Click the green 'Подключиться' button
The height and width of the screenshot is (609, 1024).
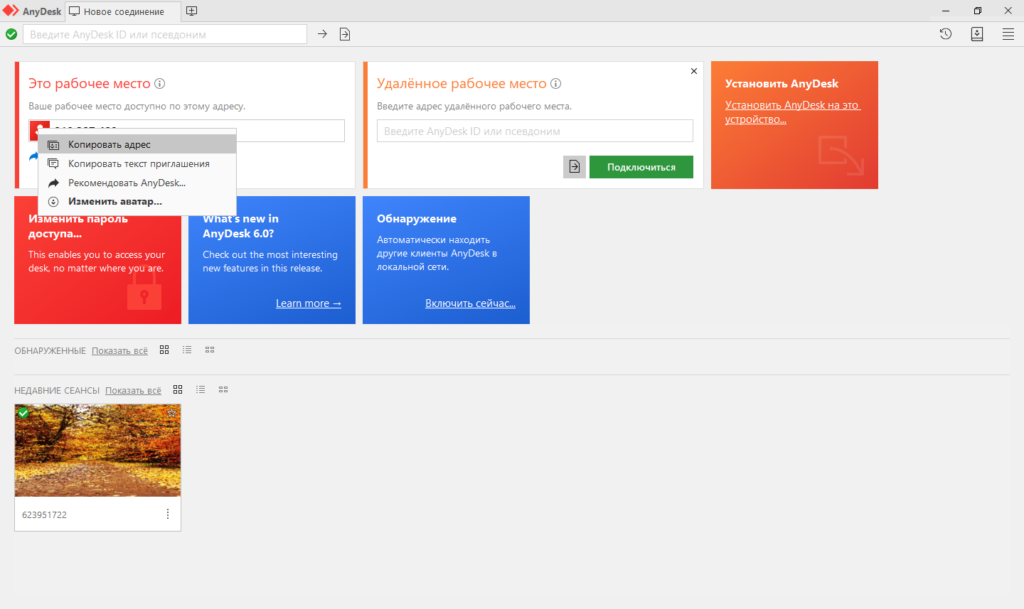[640, 167]
